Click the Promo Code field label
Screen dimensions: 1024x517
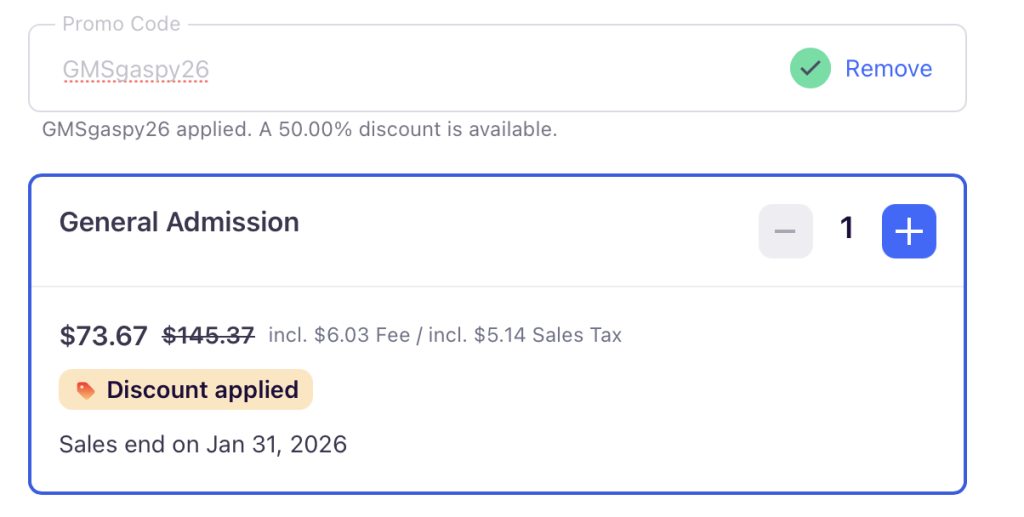121,23
